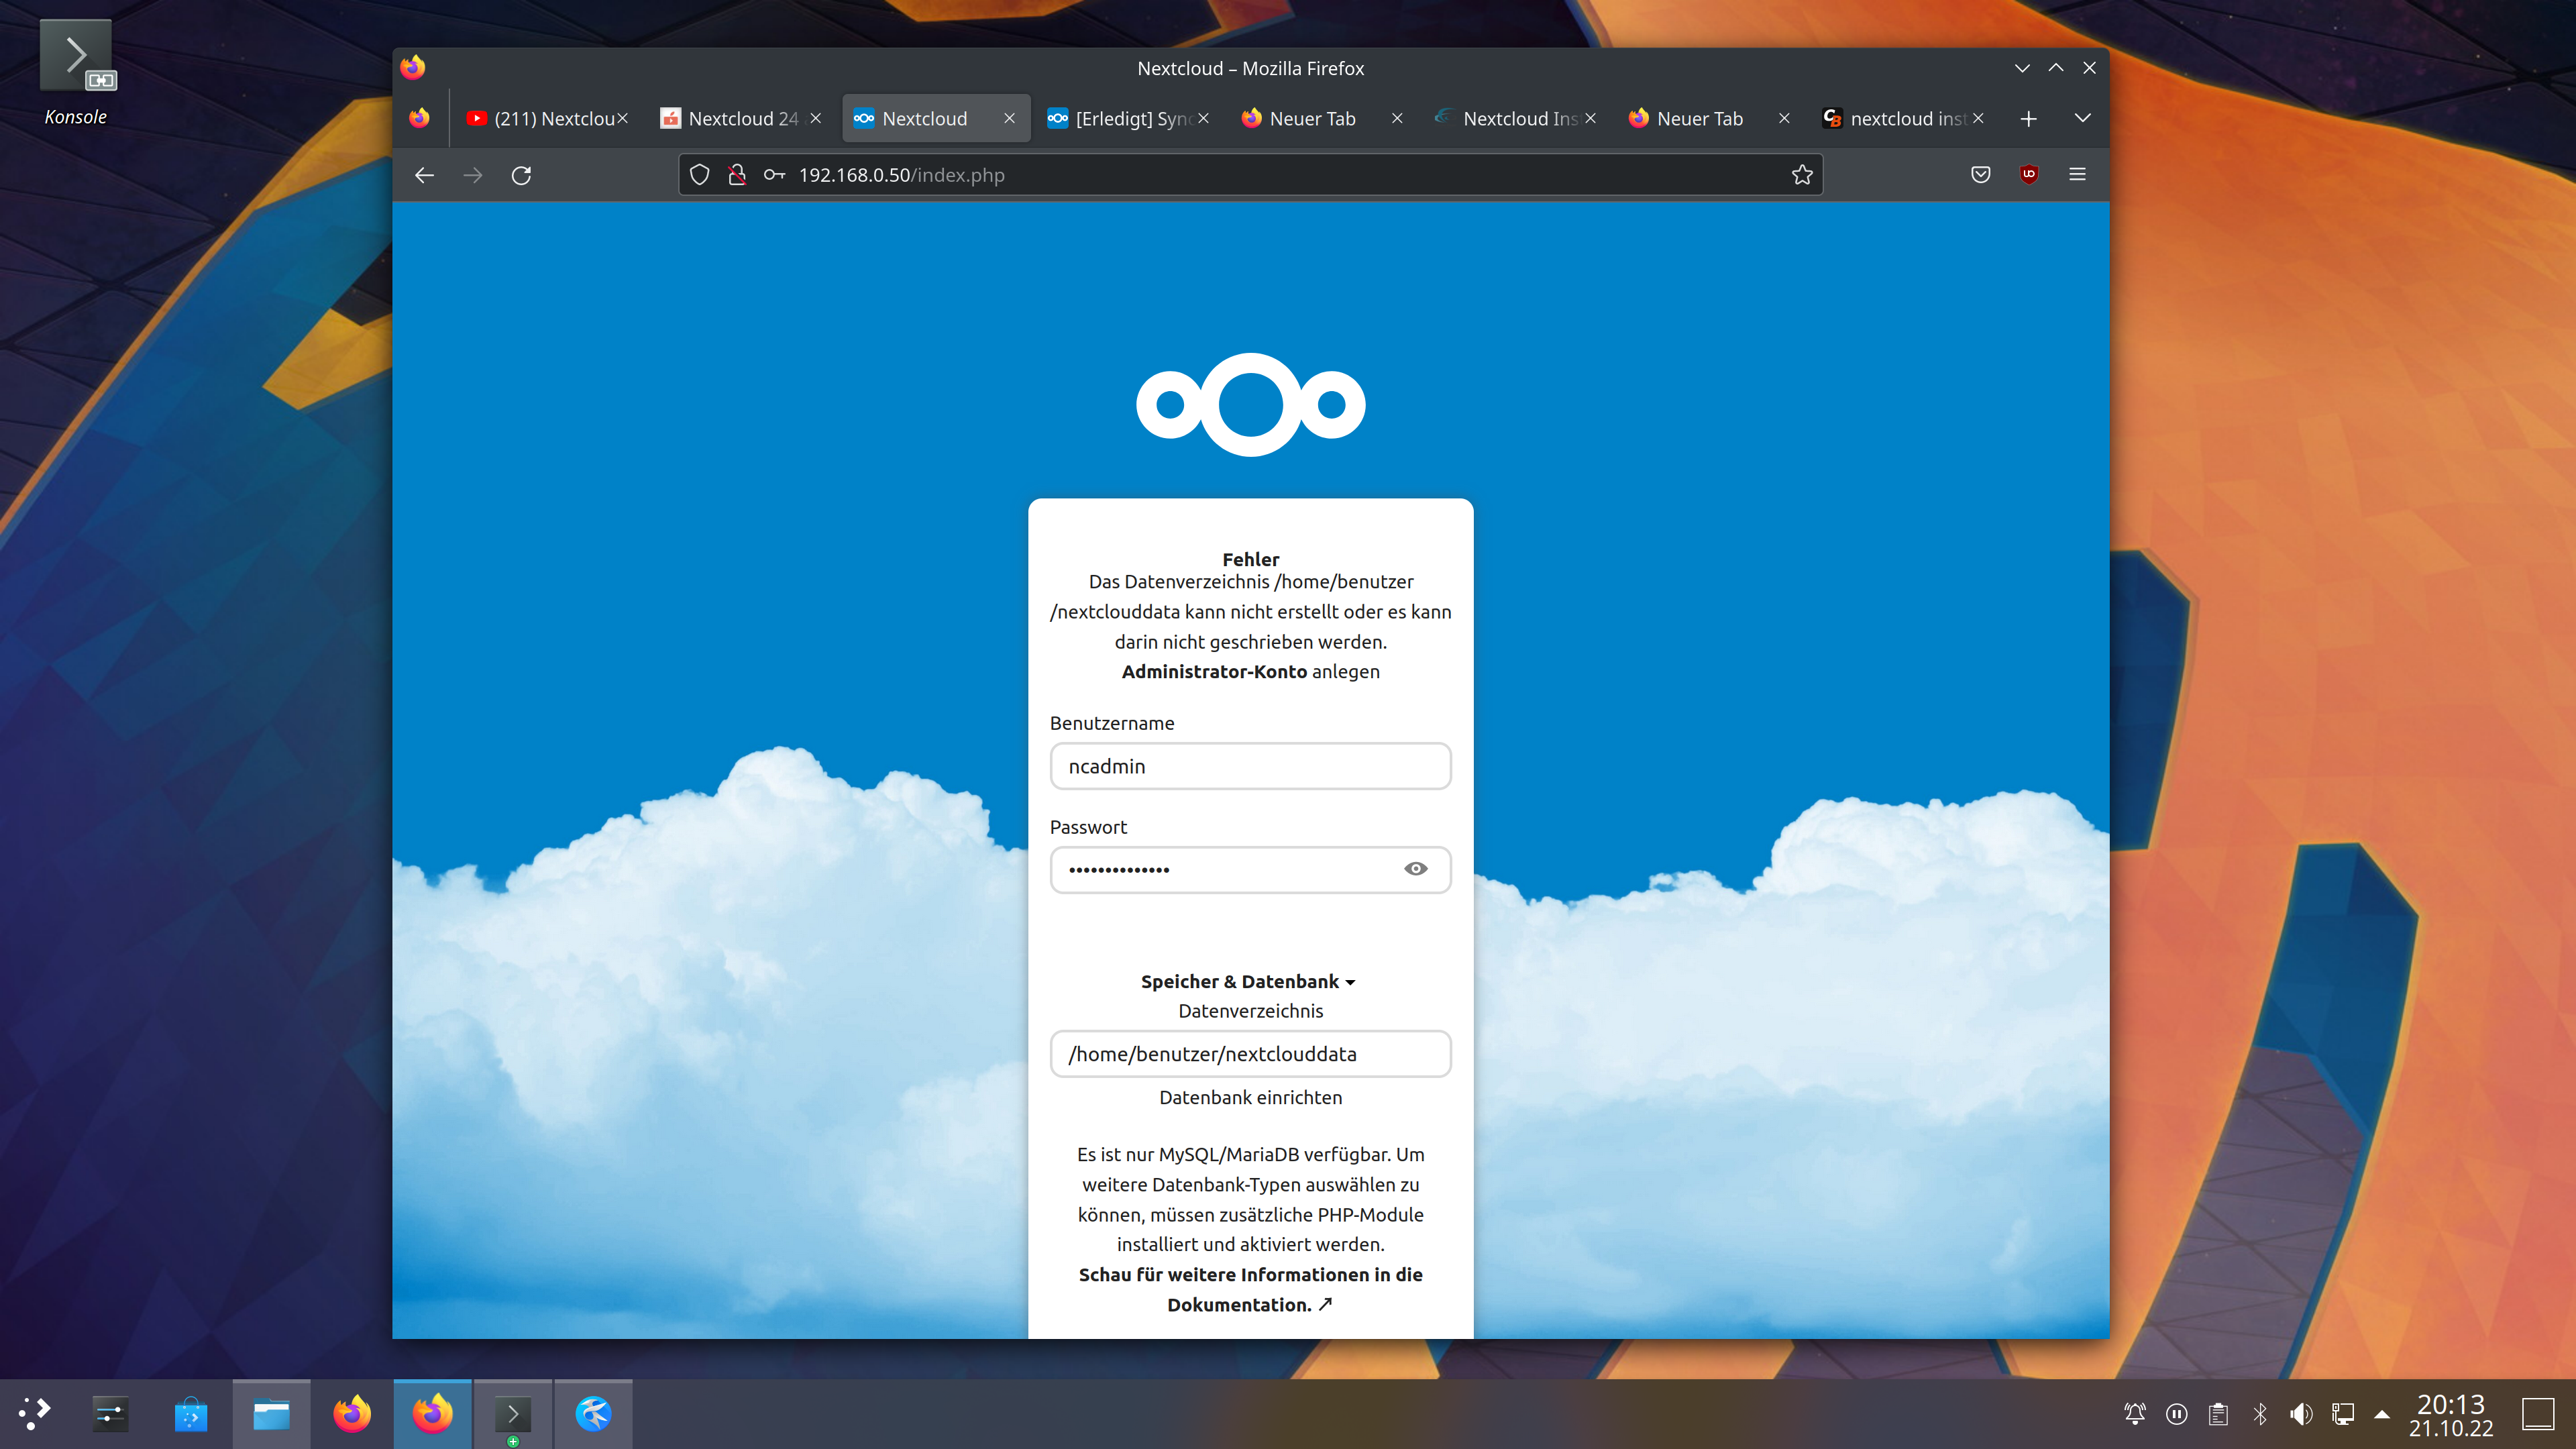Open the uBlock Origin extension icon
Image resolution: width=2576 pixels, height=1449 pixels.
pyautogui.click(x=2028, y=174)
